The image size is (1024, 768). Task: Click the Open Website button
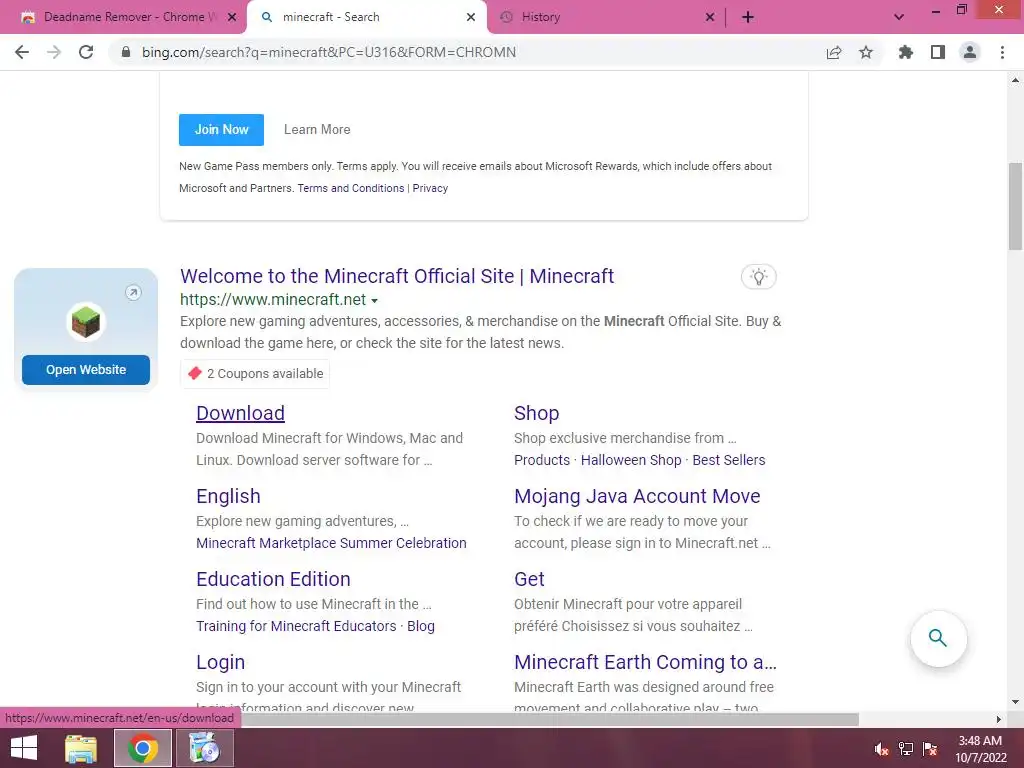(86, 370)
